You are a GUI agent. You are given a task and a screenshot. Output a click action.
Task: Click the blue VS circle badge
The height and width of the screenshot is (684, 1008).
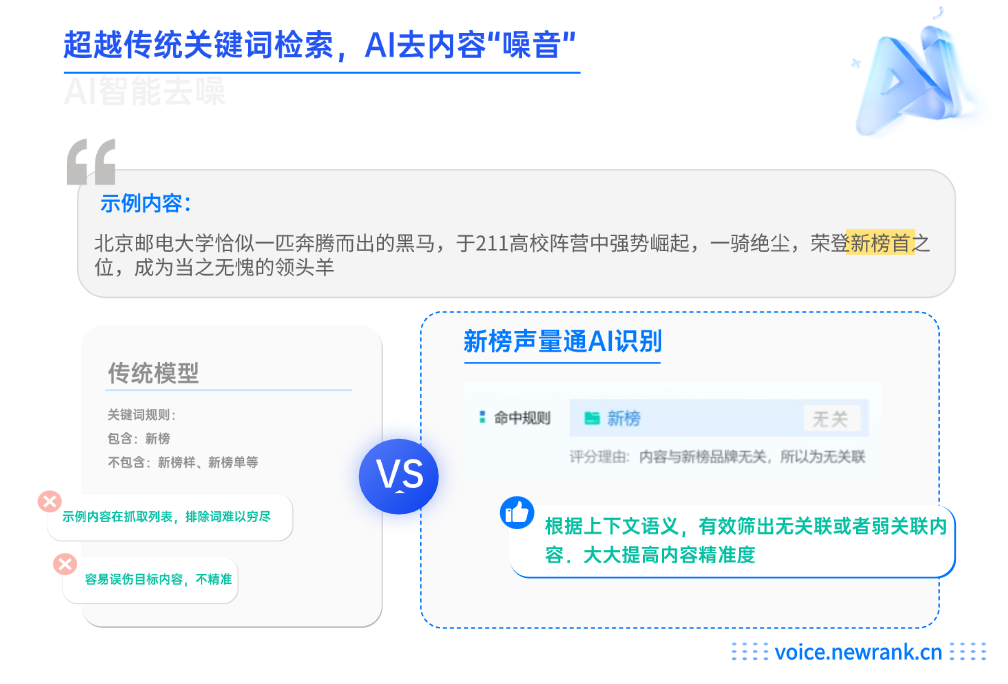(x=399, y=476)
